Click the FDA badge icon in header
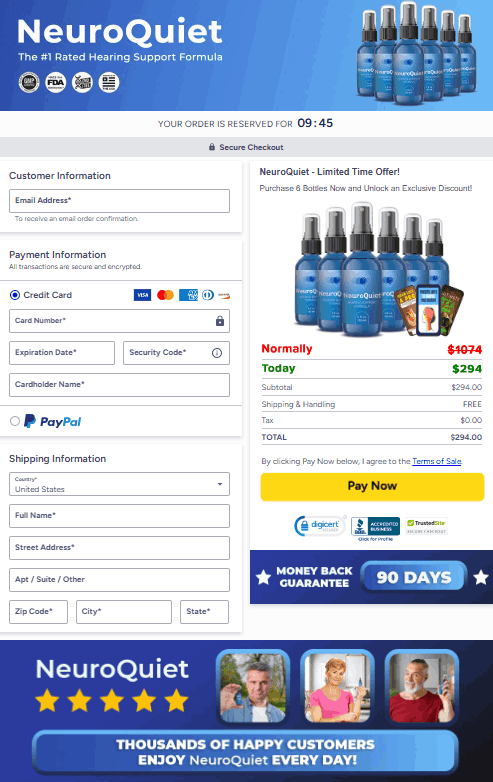The height and width of the screenshot is (782, 493). click(x=56, y=82)
